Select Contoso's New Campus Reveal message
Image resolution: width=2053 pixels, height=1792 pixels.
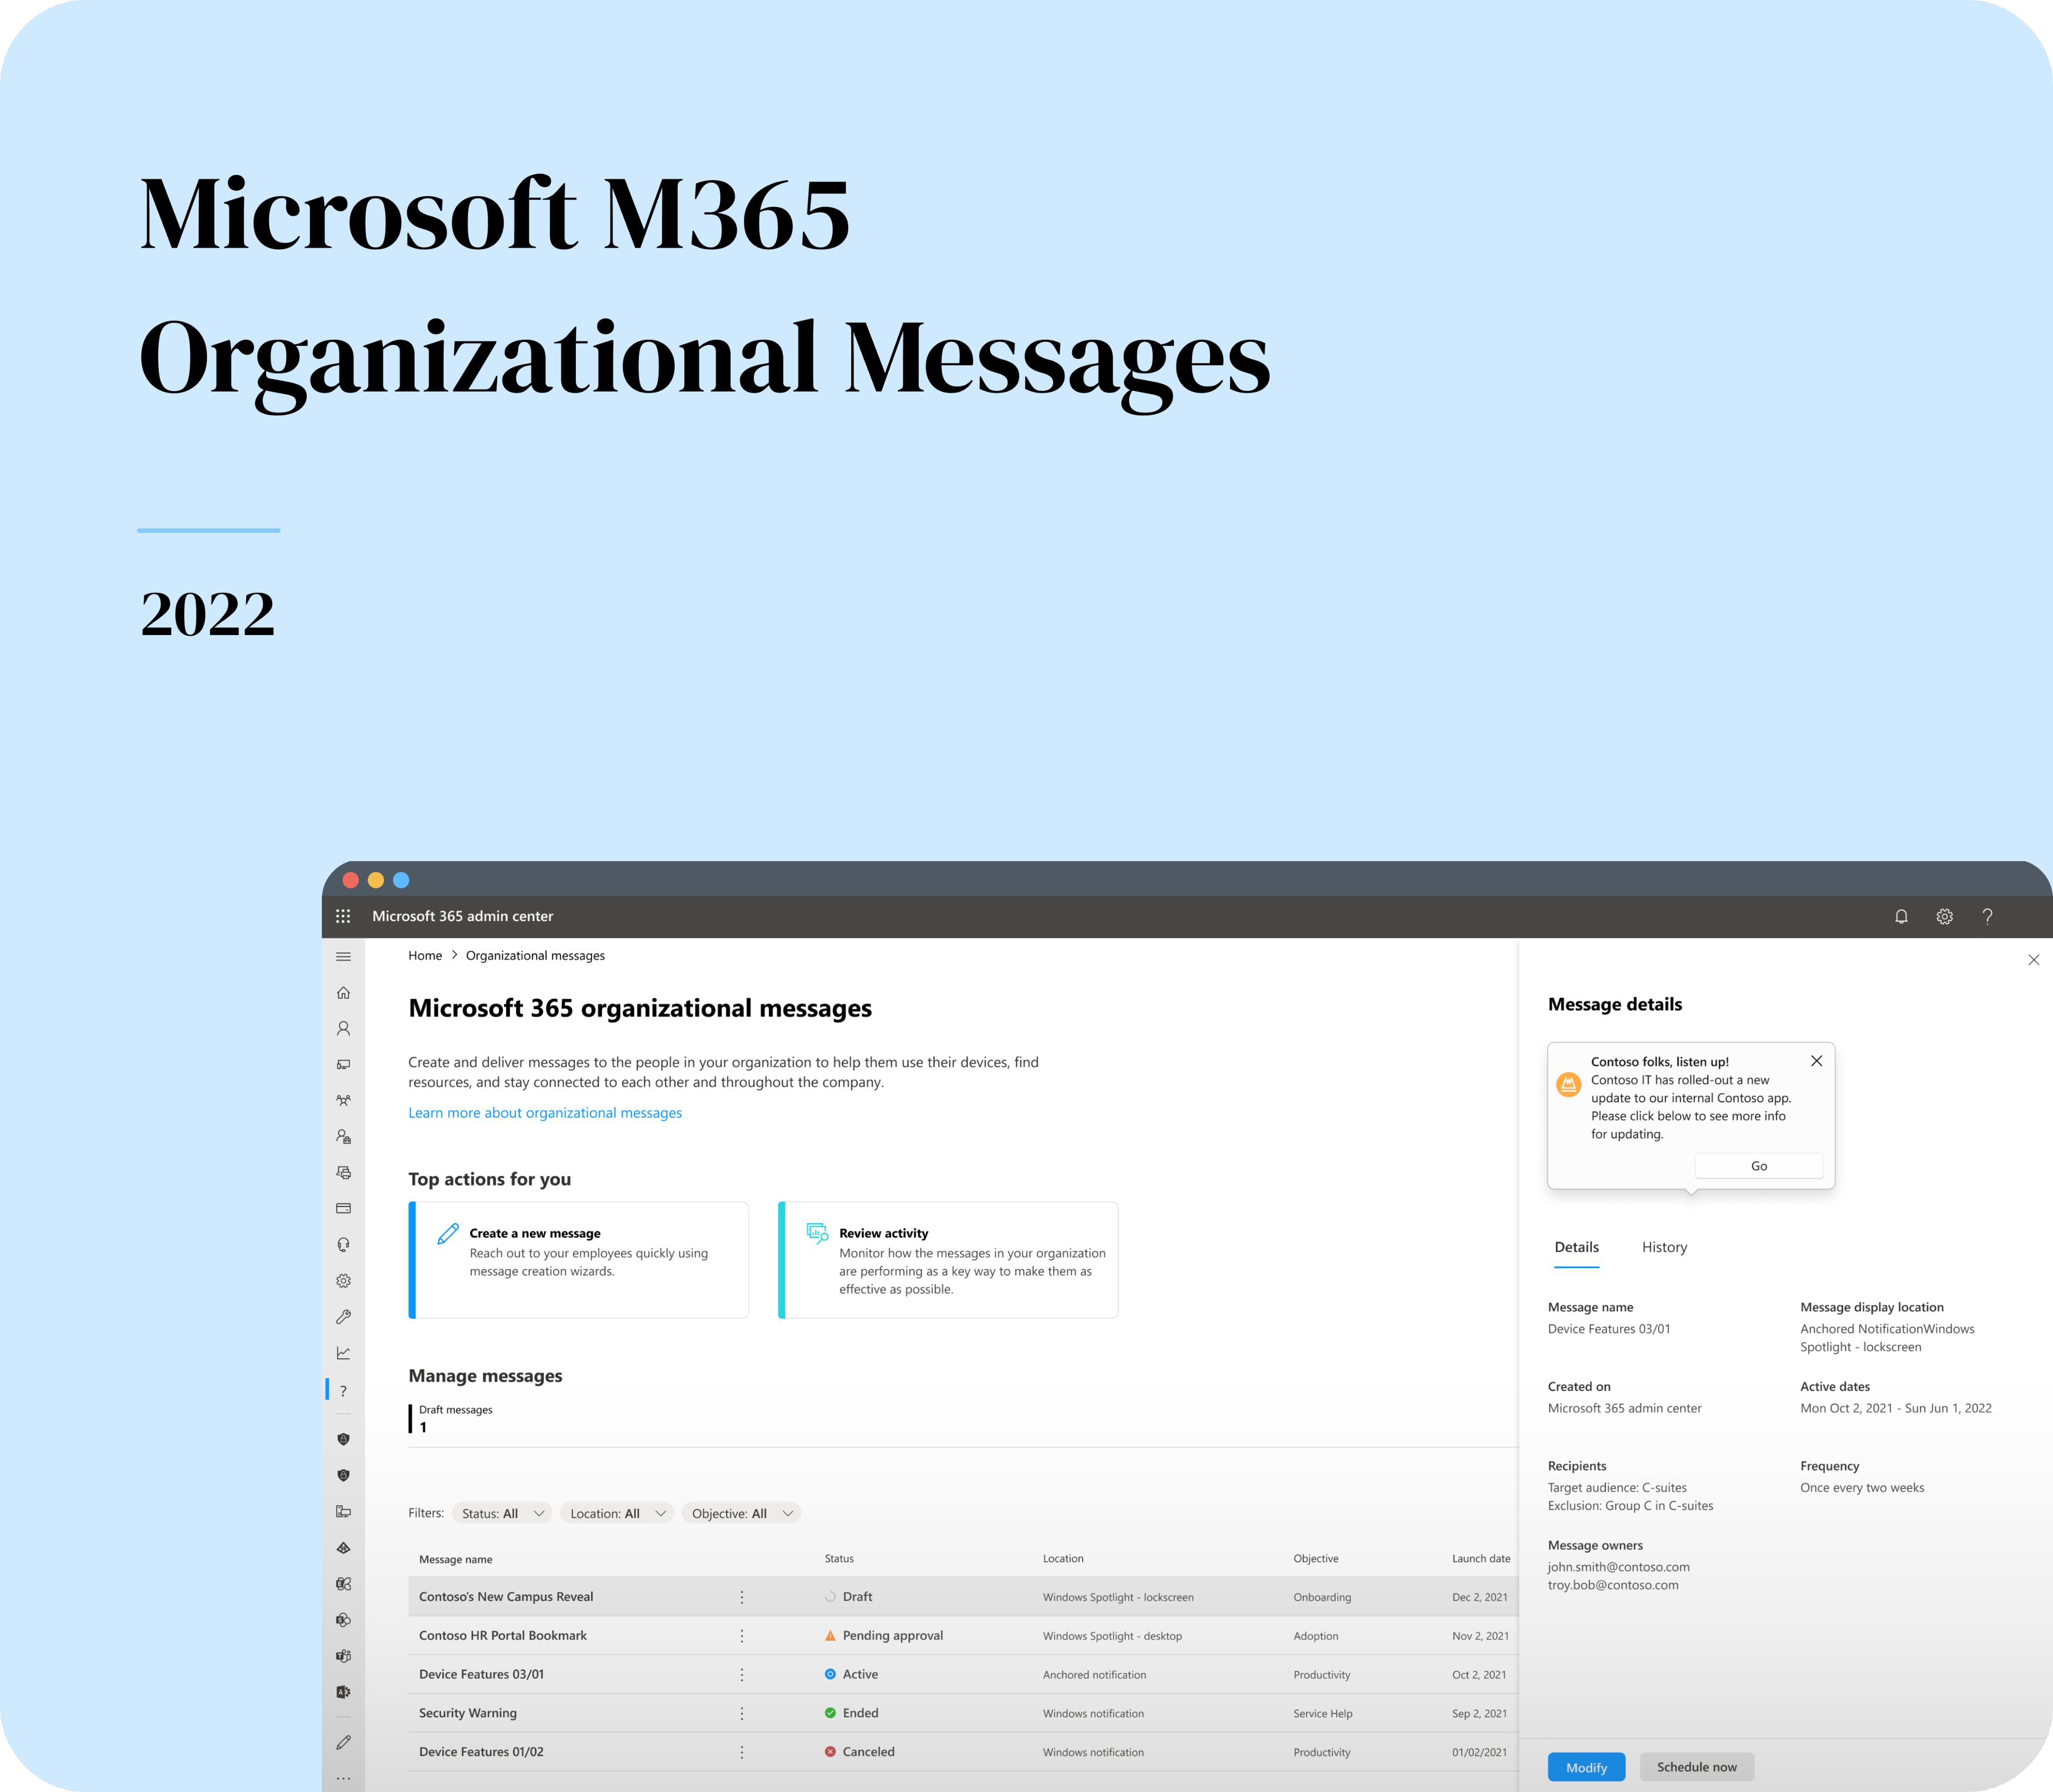click(x=506, y=1597)
